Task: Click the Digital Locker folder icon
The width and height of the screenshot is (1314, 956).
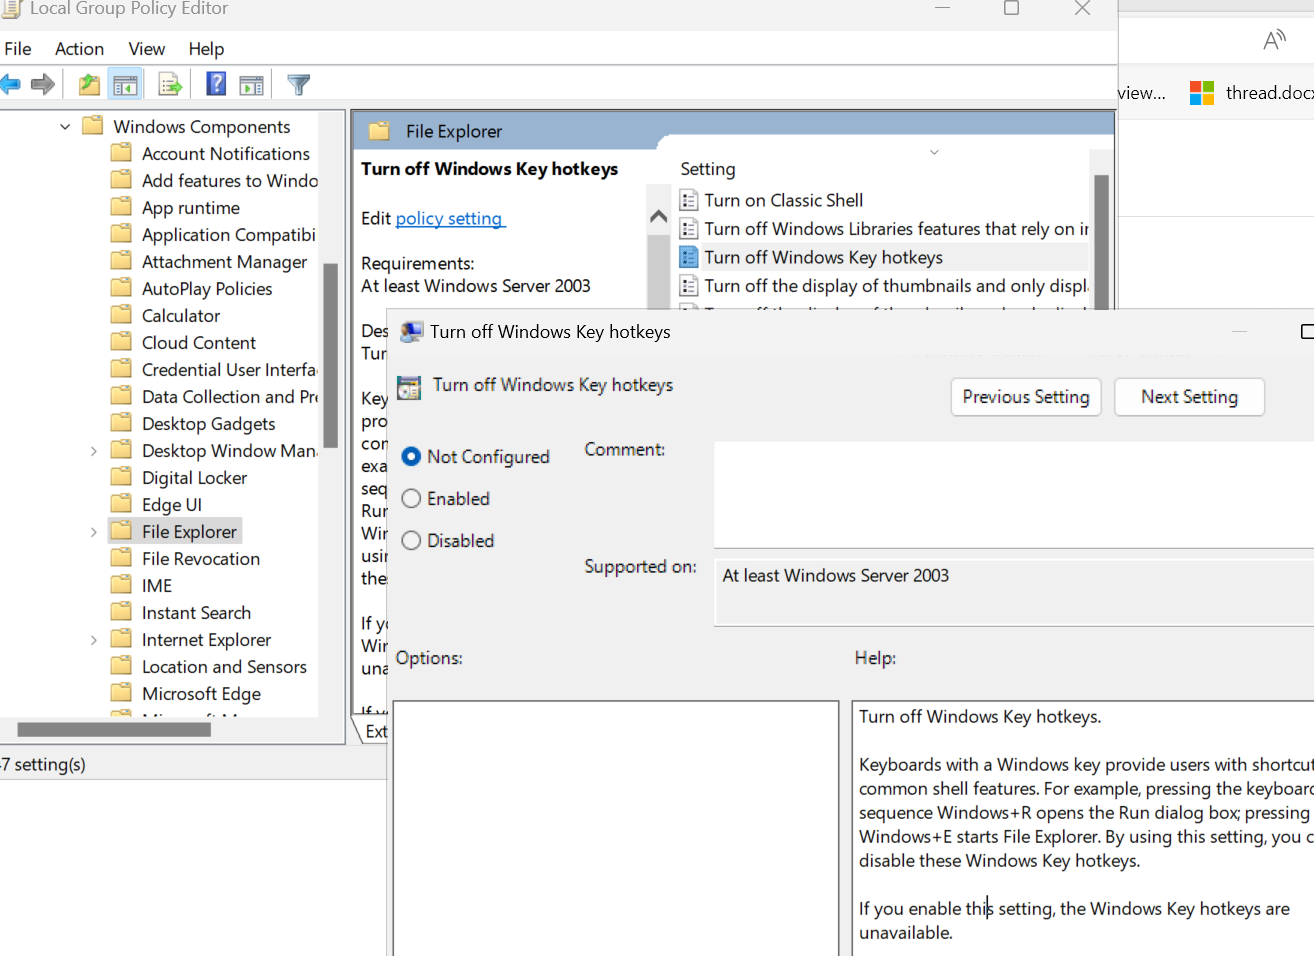Action: point(121,477)
